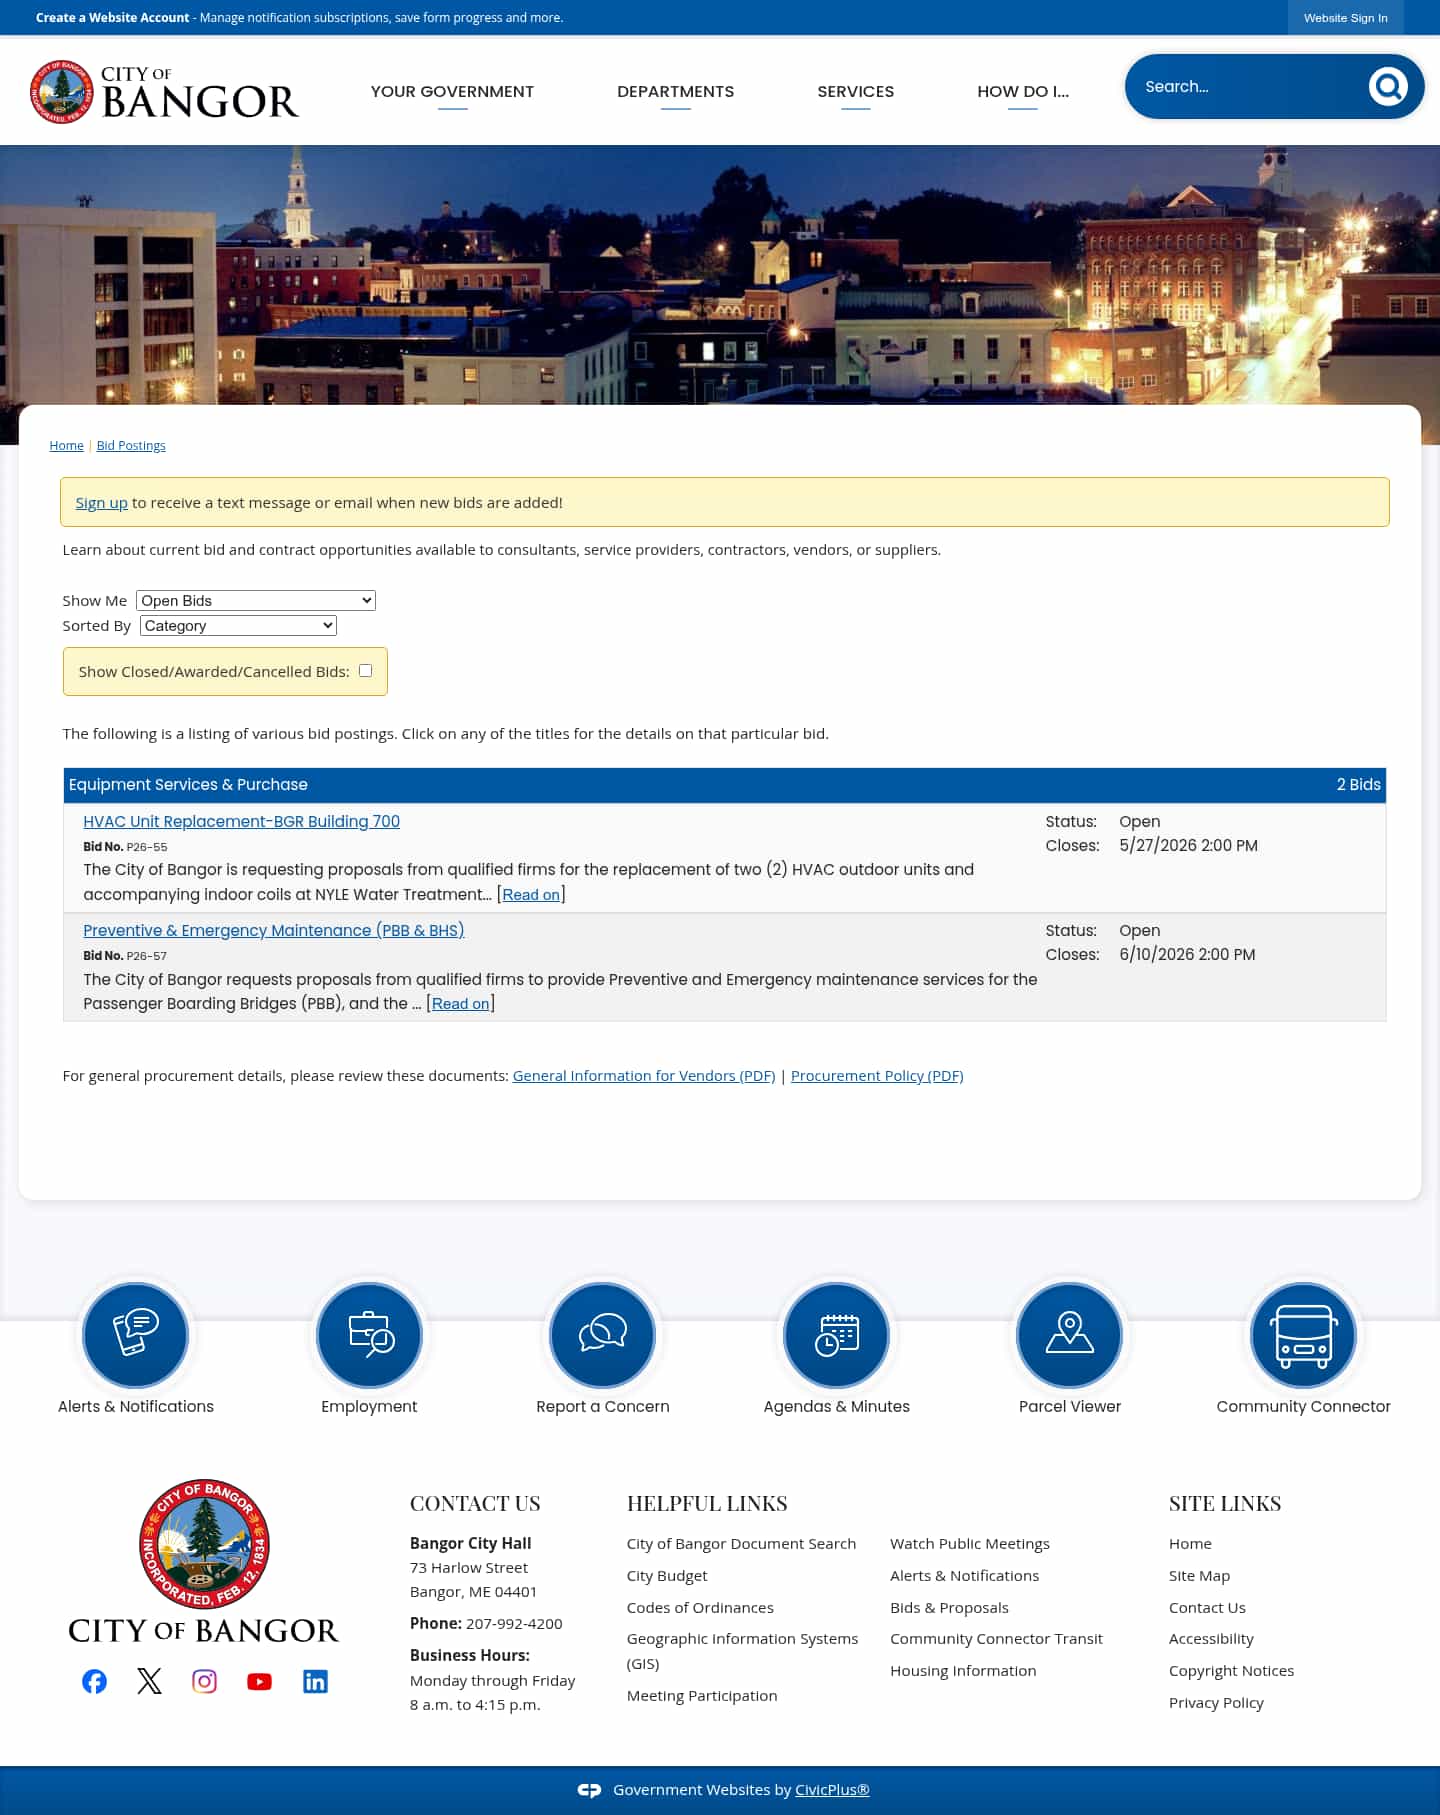Viewport: 1440px width, 1815px height.
Task: Open the Community Connector bus icon
Action: pyautogui.click(x=1303, y=1335)
